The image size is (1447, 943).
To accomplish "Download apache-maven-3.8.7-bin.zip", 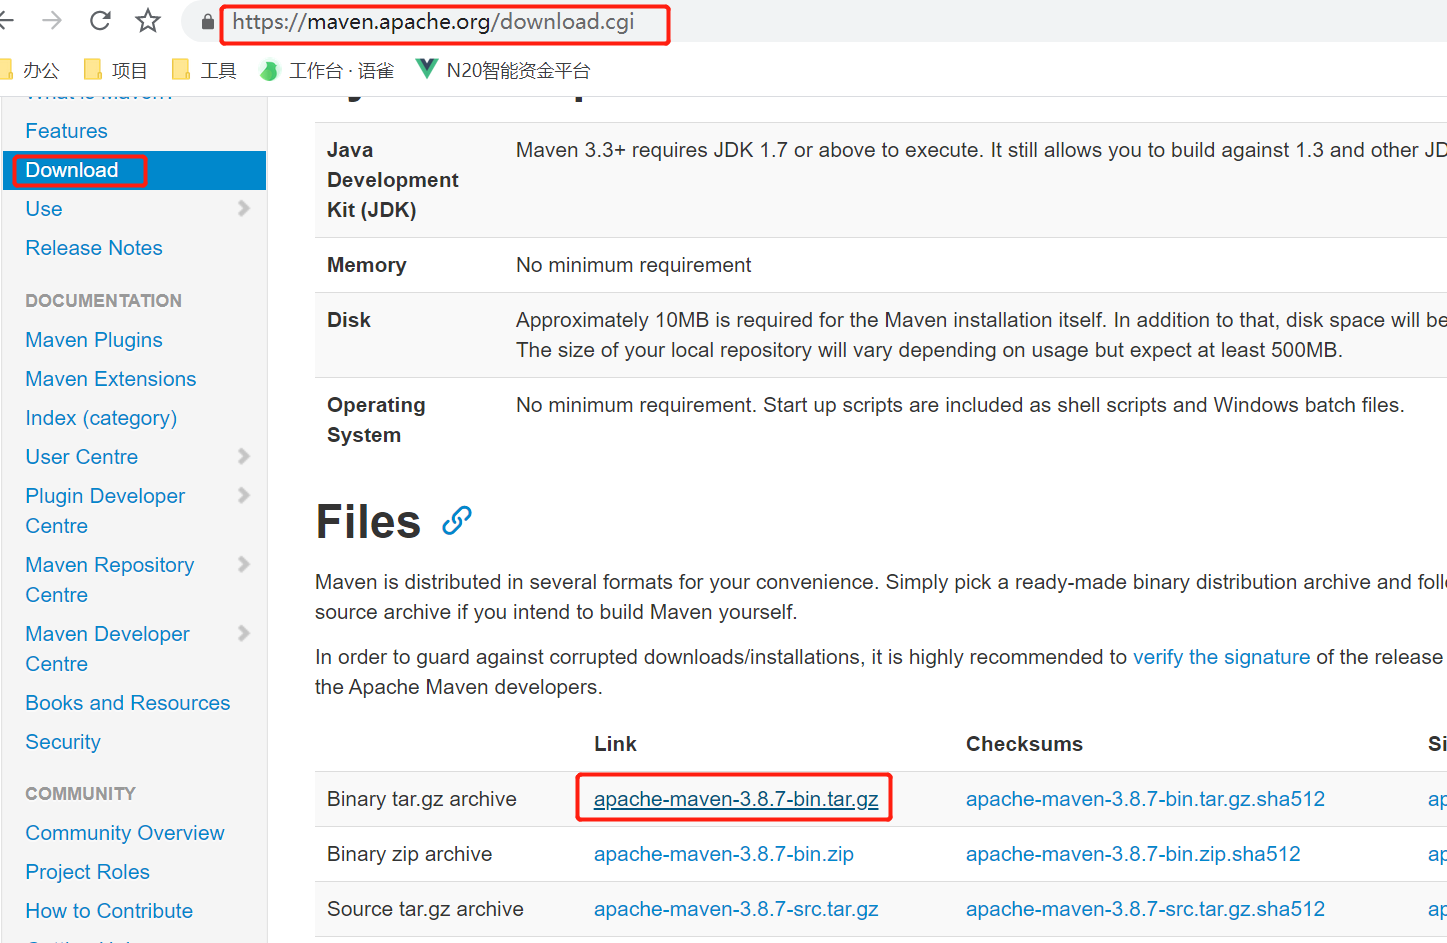I will click(724, 854).
